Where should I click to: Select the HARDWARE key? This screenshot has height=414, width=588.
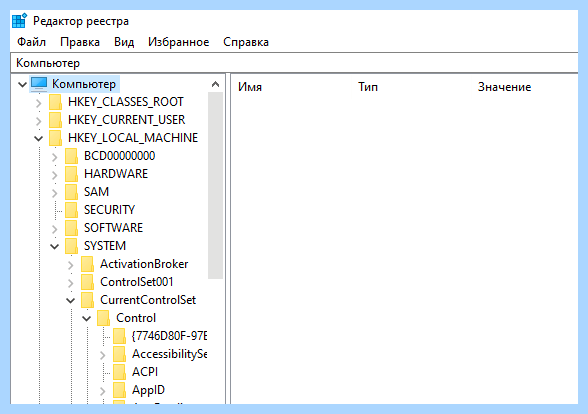[116, 174]
